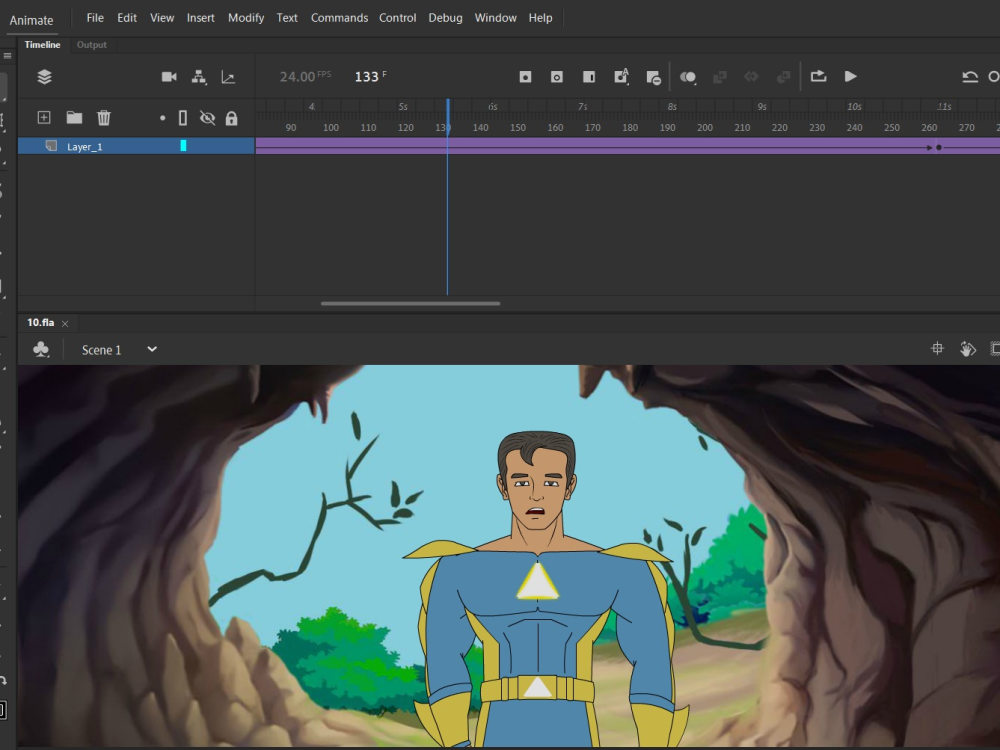Click the create tween icon
This screenshot has width=1000, height=750.
point(751,77)
